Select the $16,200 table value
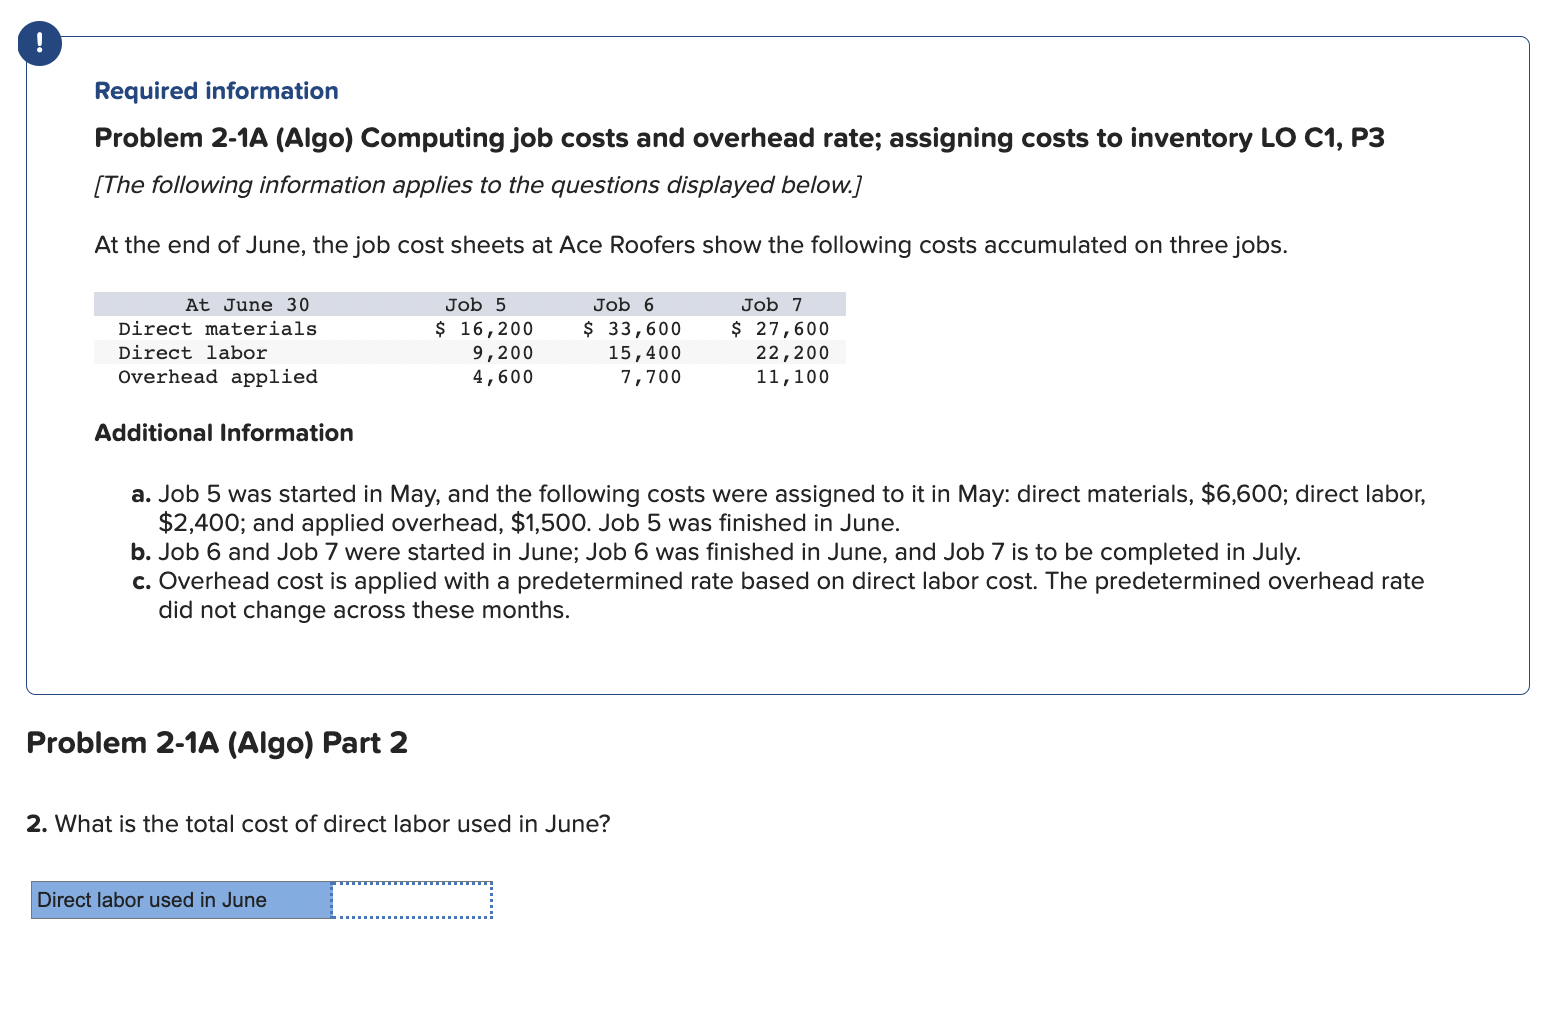Screen dimensions: 1564x1028 coord(484,328)
